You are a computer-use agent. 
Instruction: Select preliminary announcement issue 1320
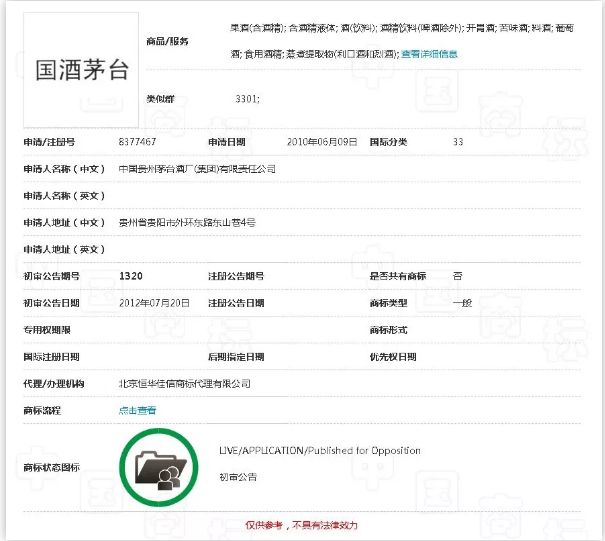131,276
